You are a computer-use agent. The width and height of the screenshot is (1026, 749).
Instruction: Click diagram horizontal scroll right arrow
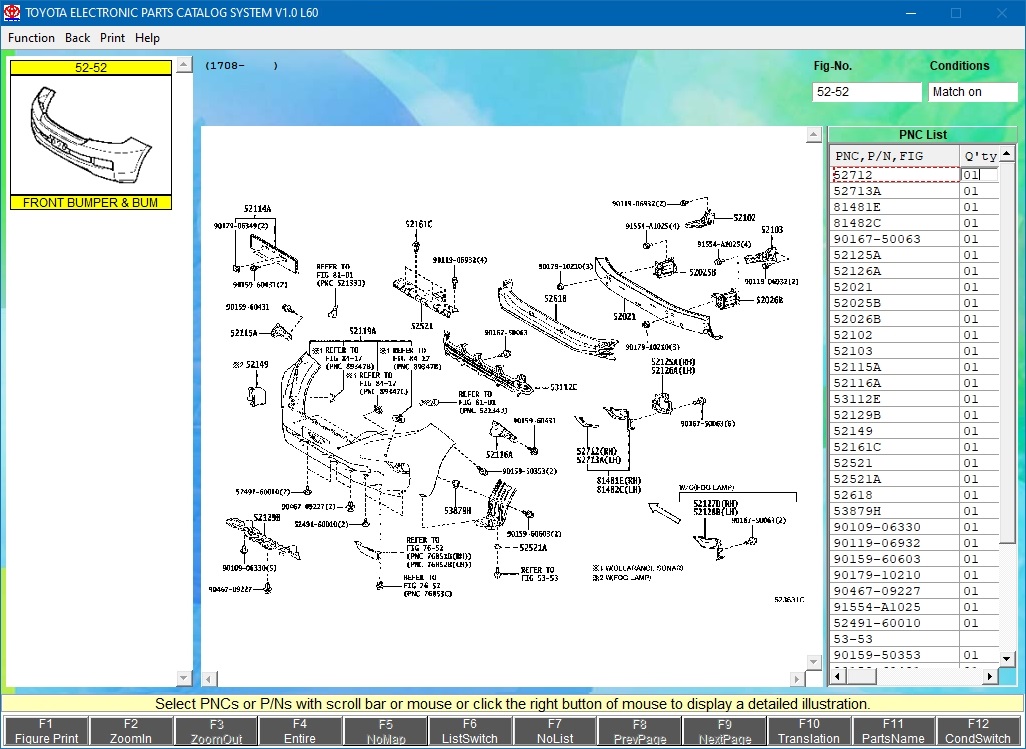pyautogui.click(x=797, y=679)
